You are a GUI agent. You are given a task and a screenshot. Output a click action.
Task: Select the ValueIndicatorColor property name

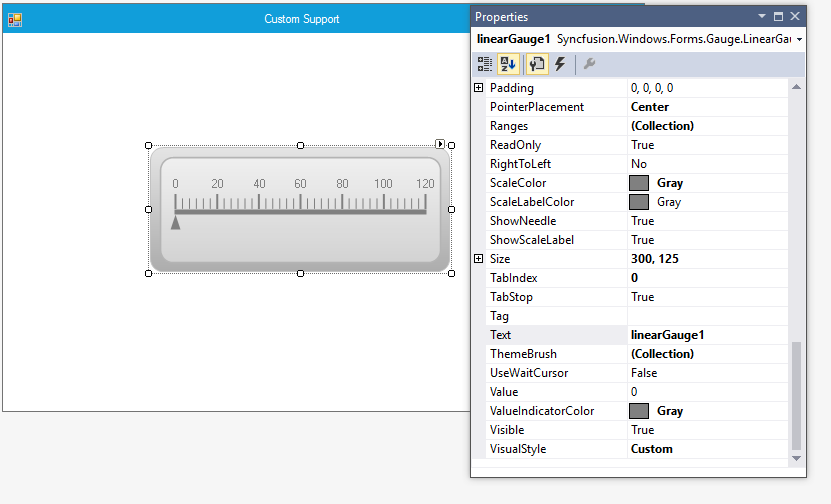(542, 411)
